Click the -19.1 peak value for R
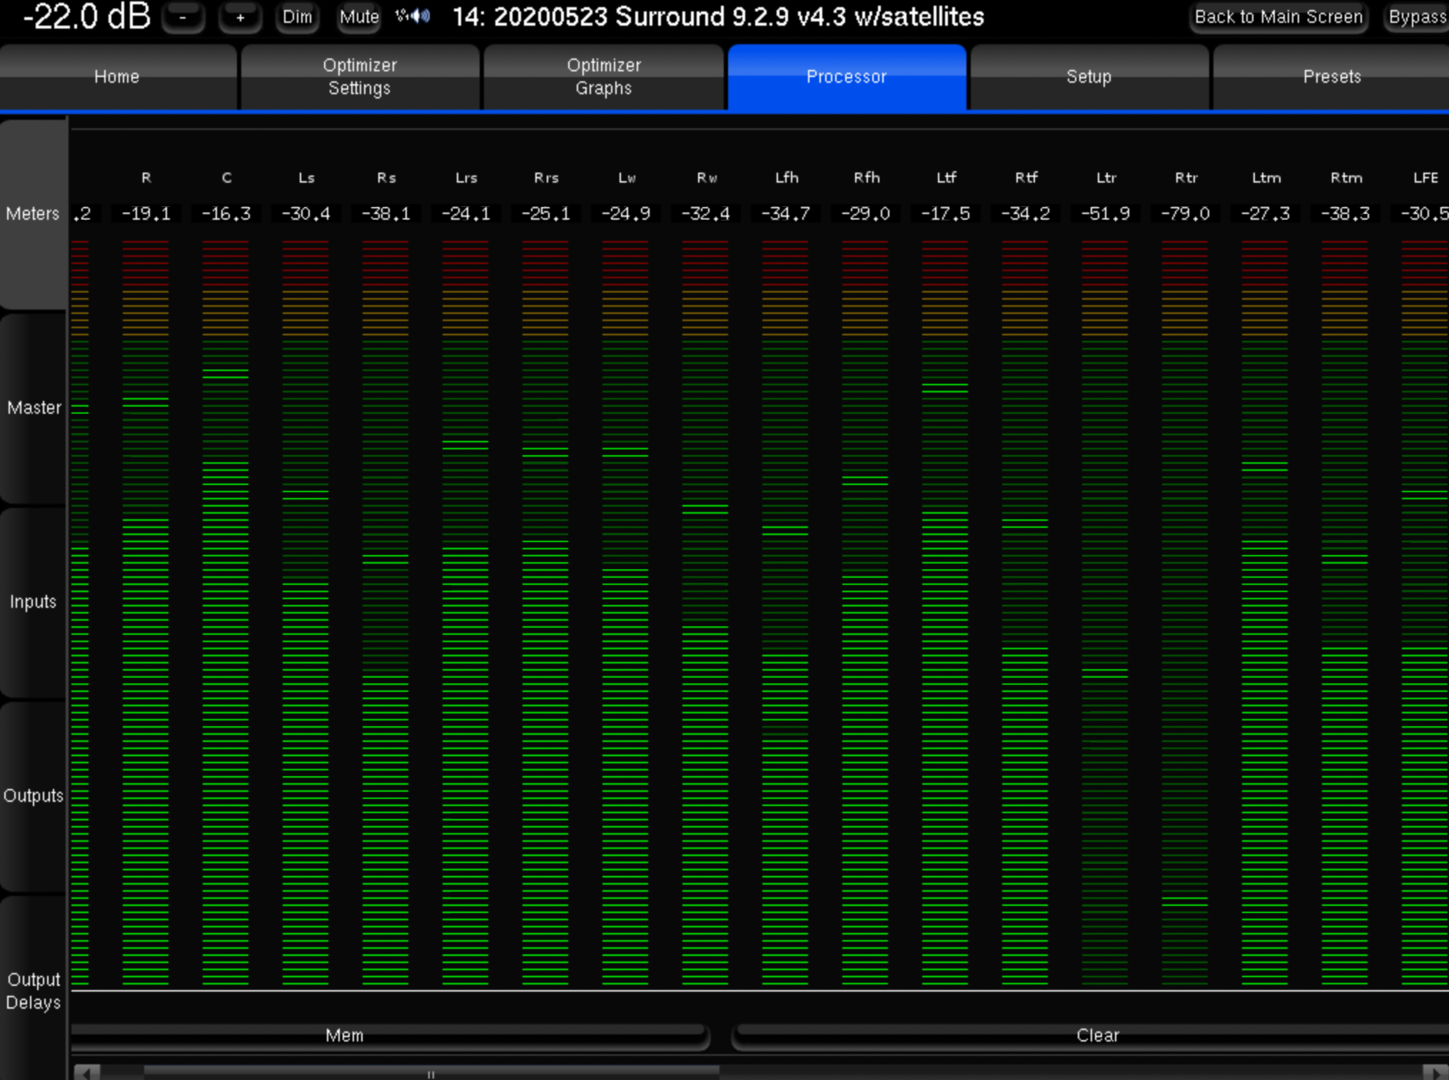 click(146, 214)
